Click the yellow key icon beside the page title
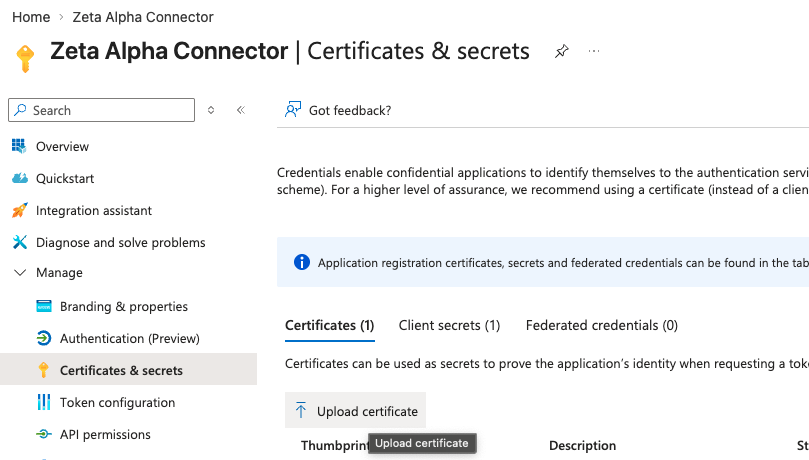The height and width of the screenshot is (460, 809). point(25,58)
